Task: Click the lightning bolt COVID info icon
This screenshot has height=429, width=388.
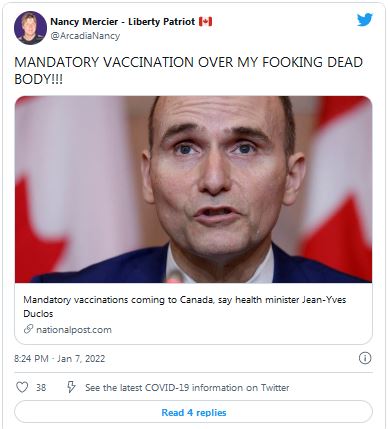Action: click(71, 387)
